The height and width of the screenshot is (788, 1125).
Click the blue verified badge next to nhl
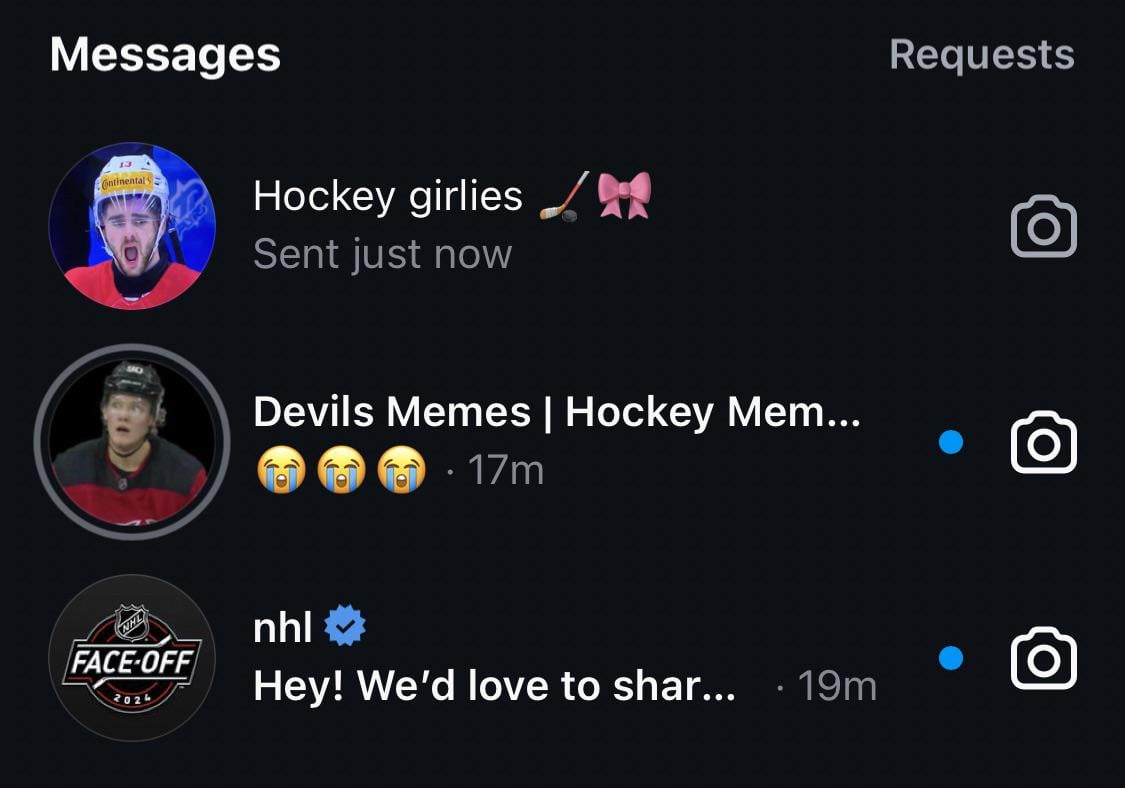coord(346,627)
